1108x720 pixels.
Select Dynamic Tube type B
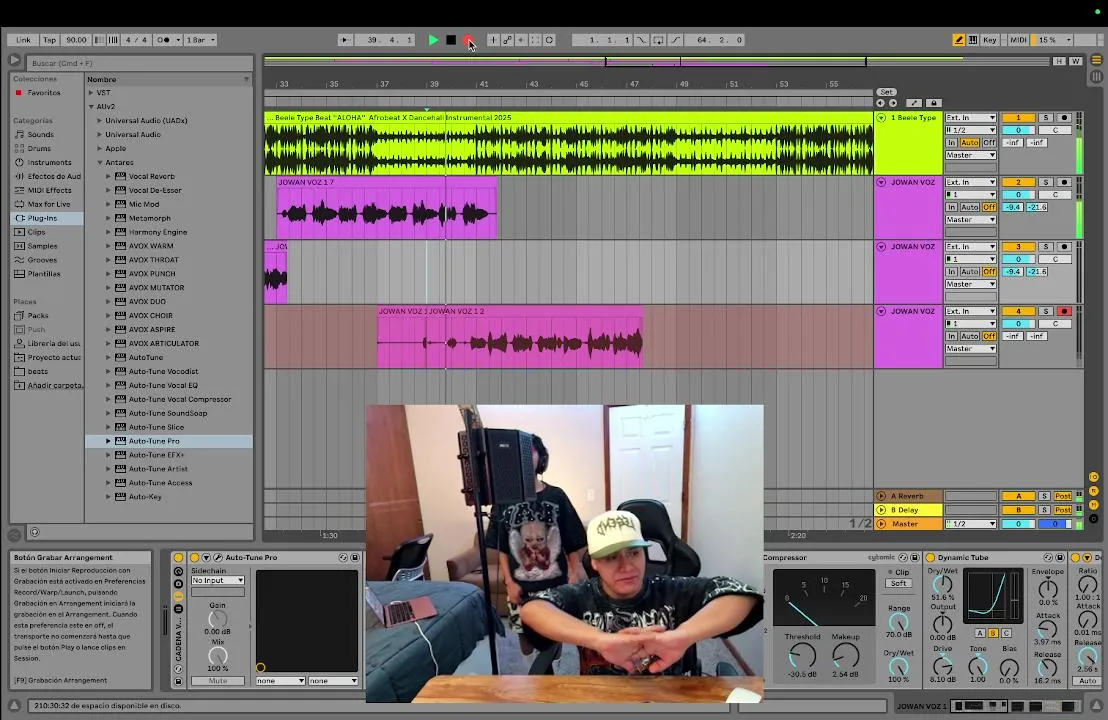point(993,633)
